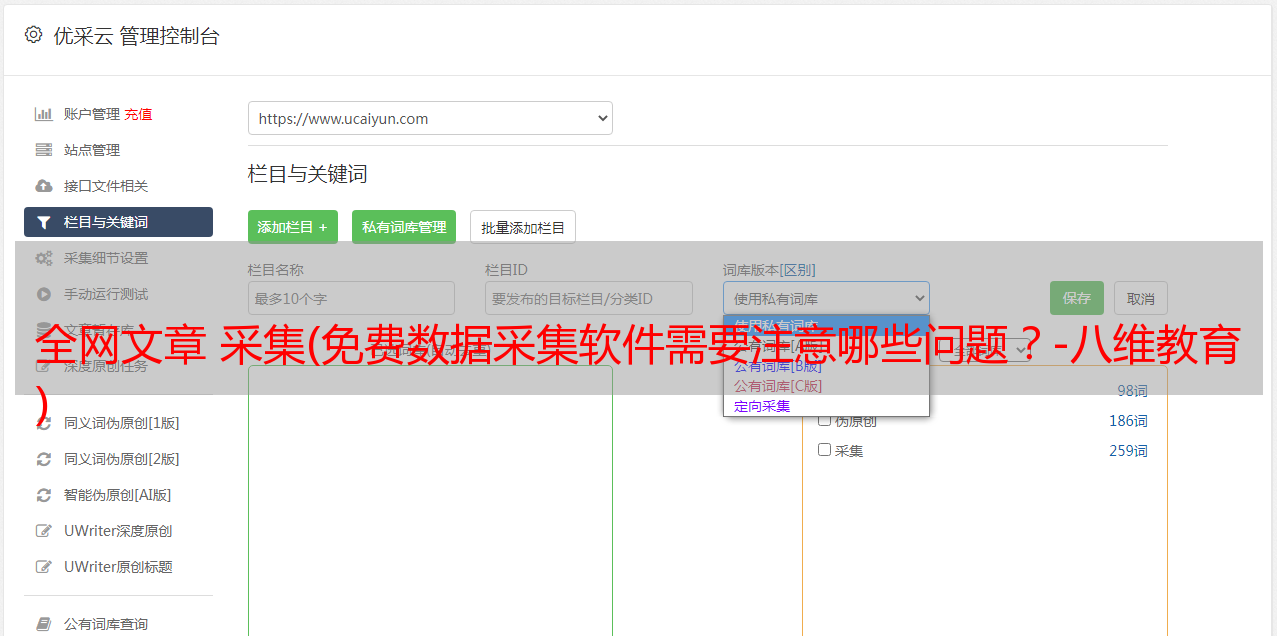Click the green 添加栏目 + button
The height and width of the screenshot is (636, 1277).
point(293,227)
